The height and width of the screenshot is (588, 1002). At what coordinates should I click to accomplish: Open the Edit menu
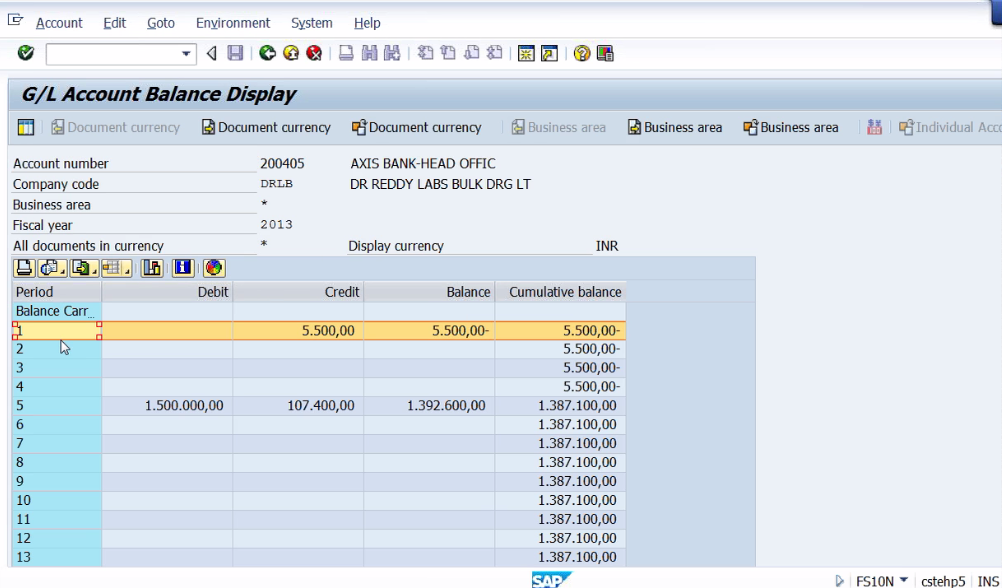(x=114, y=23)
